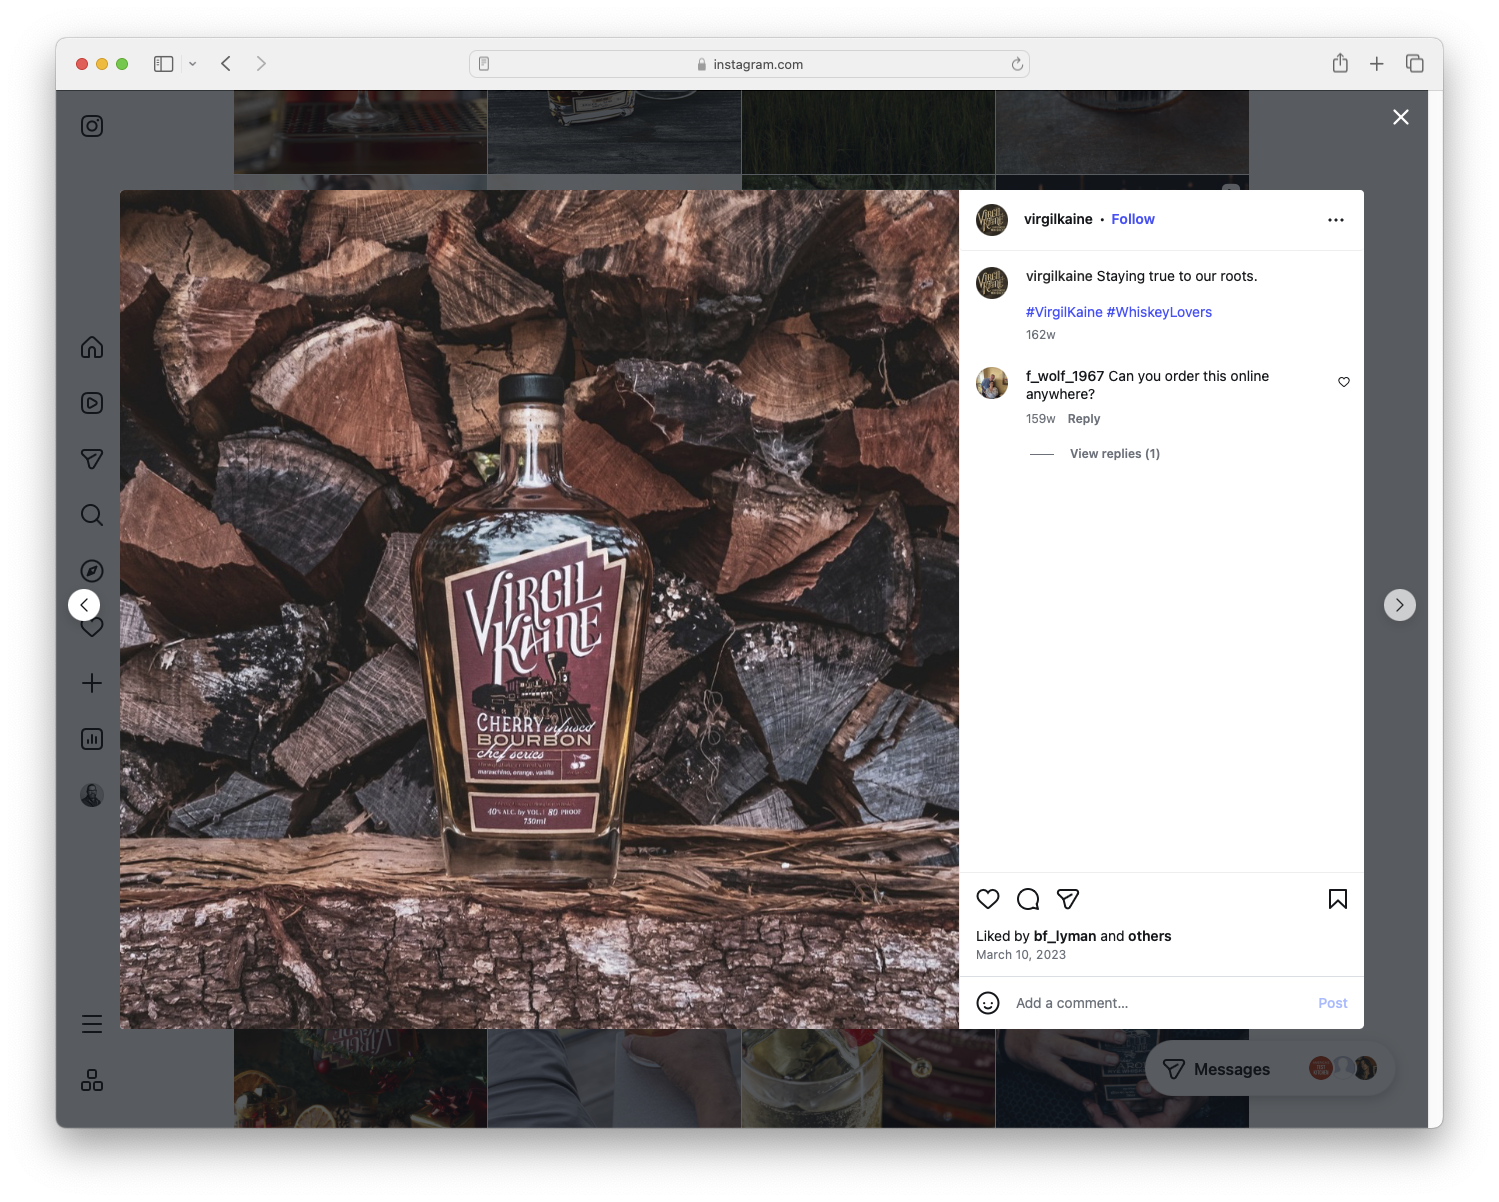This screenshot has height=1202, width=1499.
Task: Click the #WhiskeyLovers hashtag
Action: tap(1159, 311)
